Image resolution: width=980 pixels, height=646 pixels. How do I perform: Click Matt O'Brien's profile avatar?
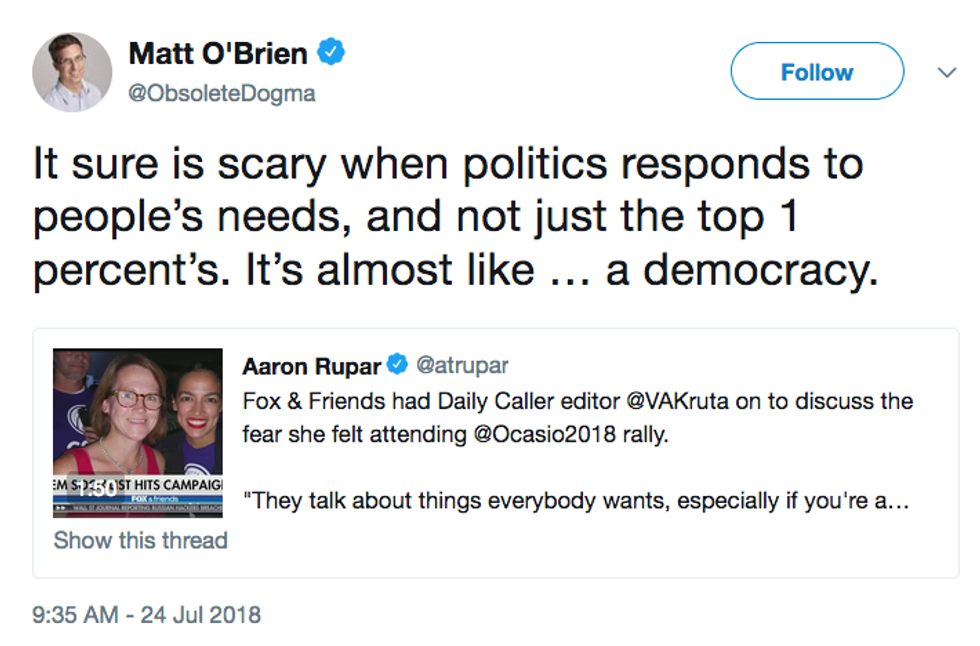click(72, 71)
